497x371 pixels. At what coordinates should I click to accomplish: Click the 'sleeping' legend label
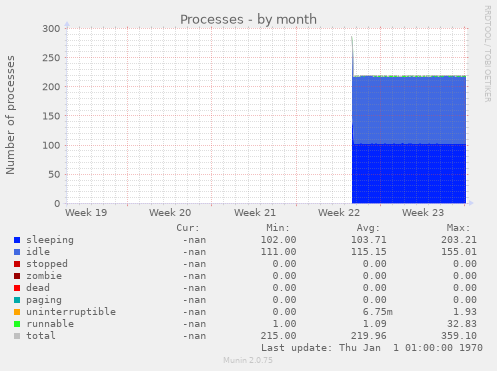50,240
